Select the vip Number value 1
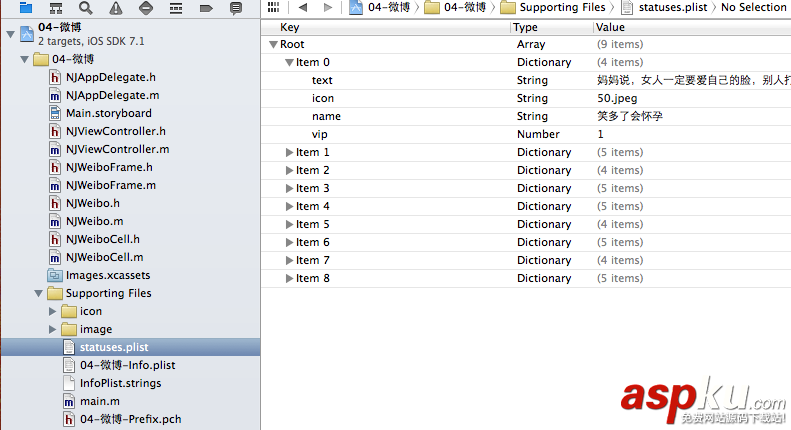 (600, 134)
